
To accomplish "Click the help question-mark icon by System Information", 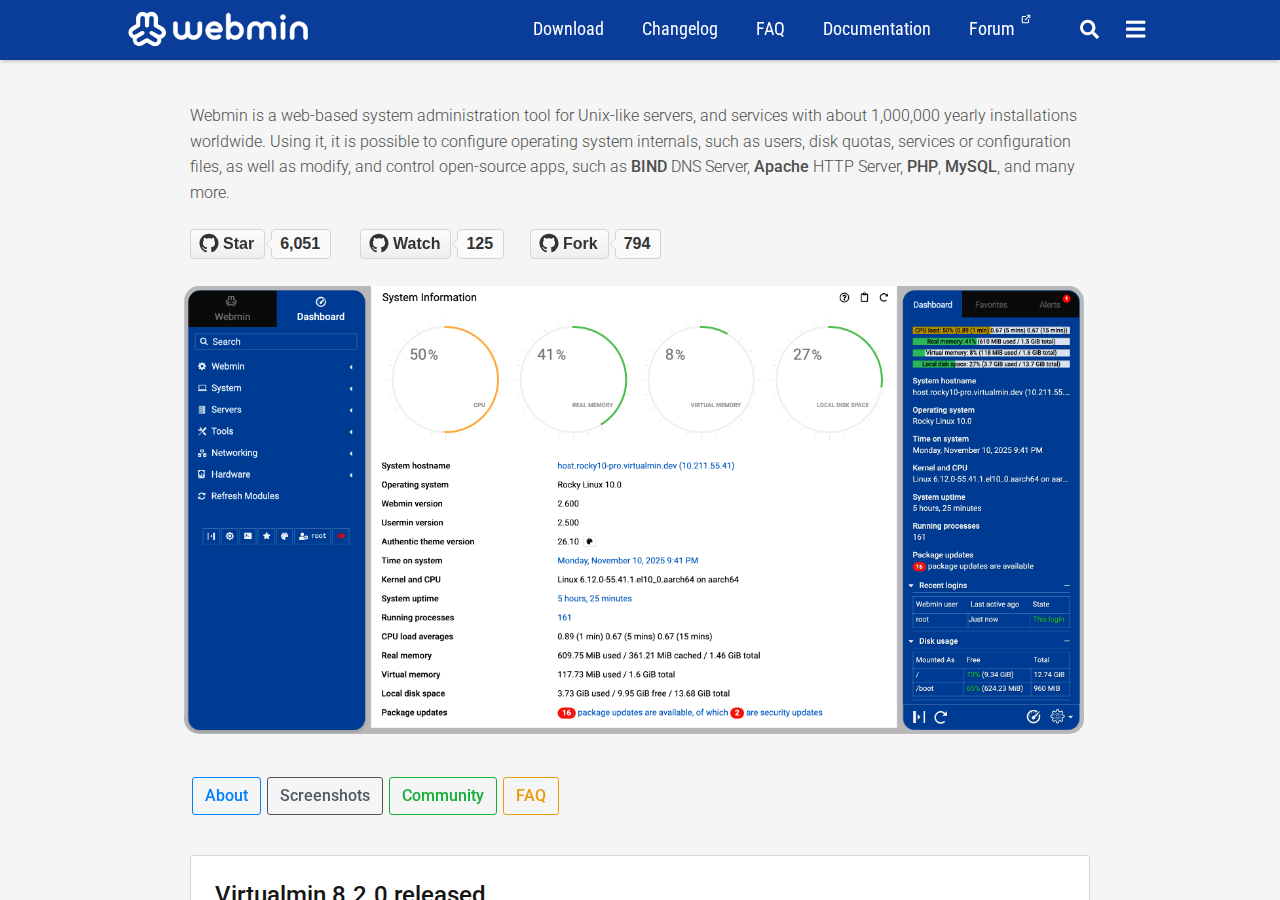I will pos(844,298).
